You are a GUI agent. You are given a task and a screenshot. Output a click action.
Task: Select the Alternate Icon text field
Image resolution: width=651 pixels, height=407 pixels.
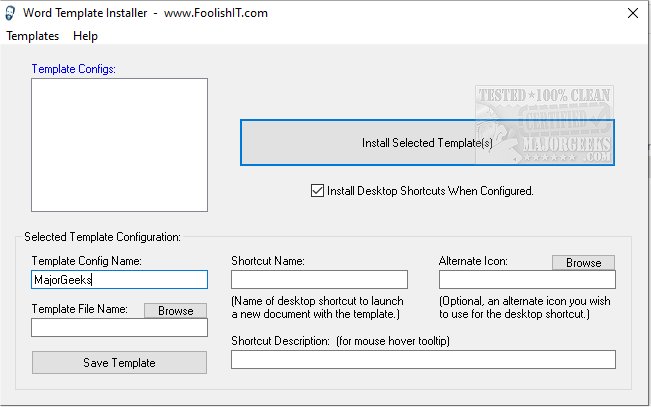pos(526,280)
